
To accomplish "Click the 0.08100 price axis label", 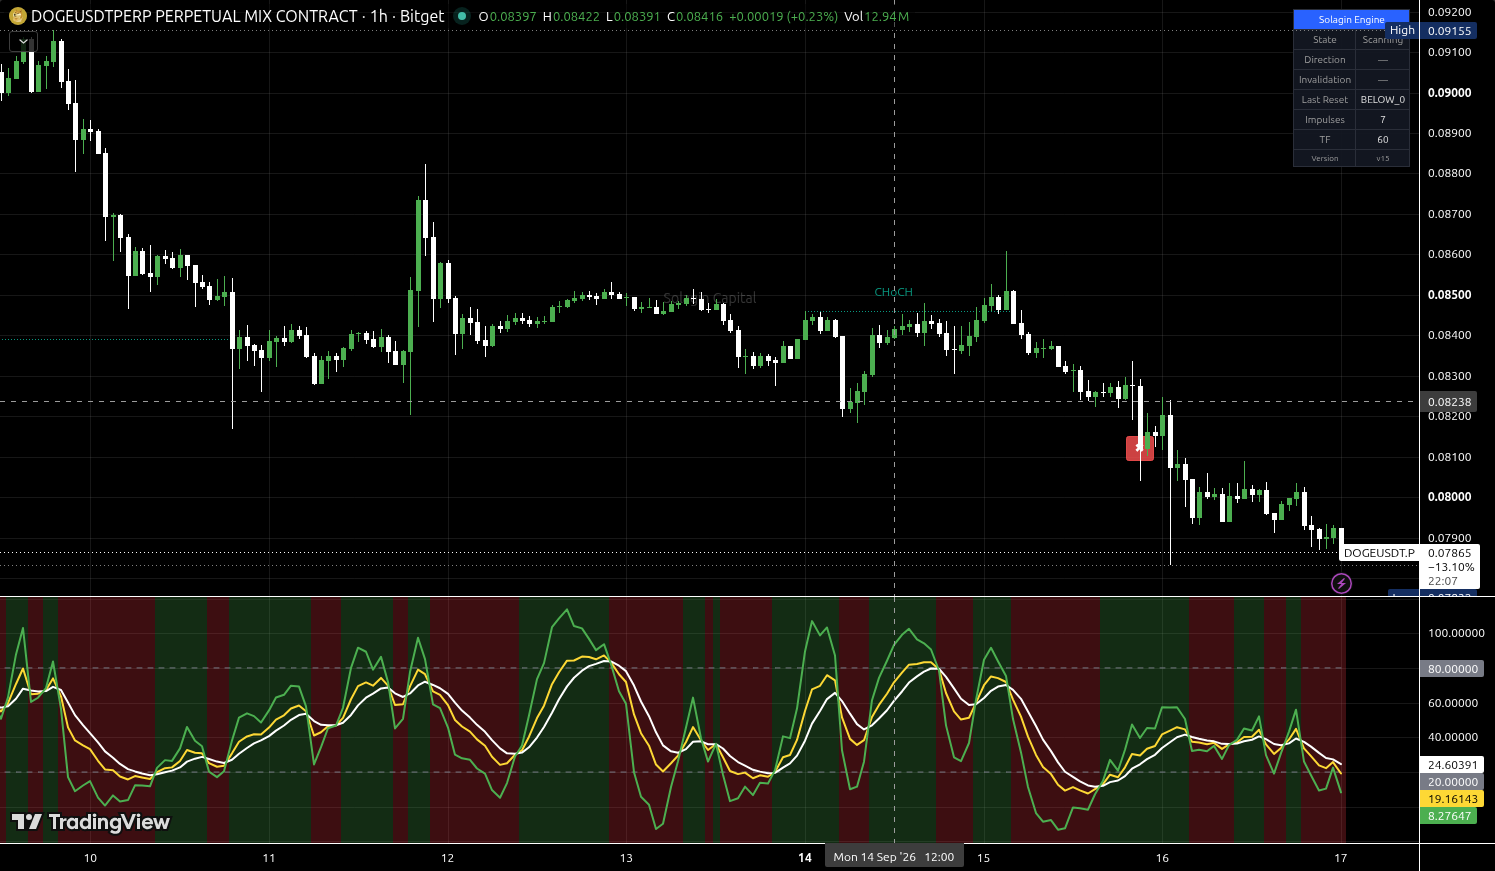I will click(x=1449, y=457).
